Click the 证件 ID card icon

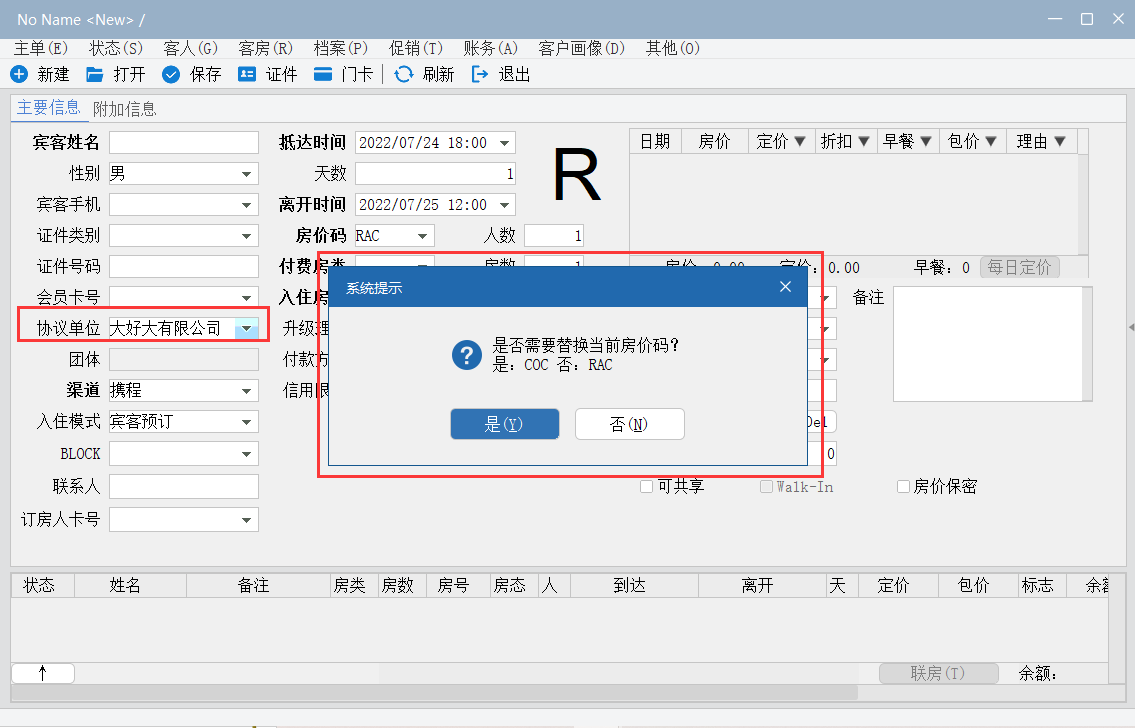pyautogui.click(x=247, y=74)
